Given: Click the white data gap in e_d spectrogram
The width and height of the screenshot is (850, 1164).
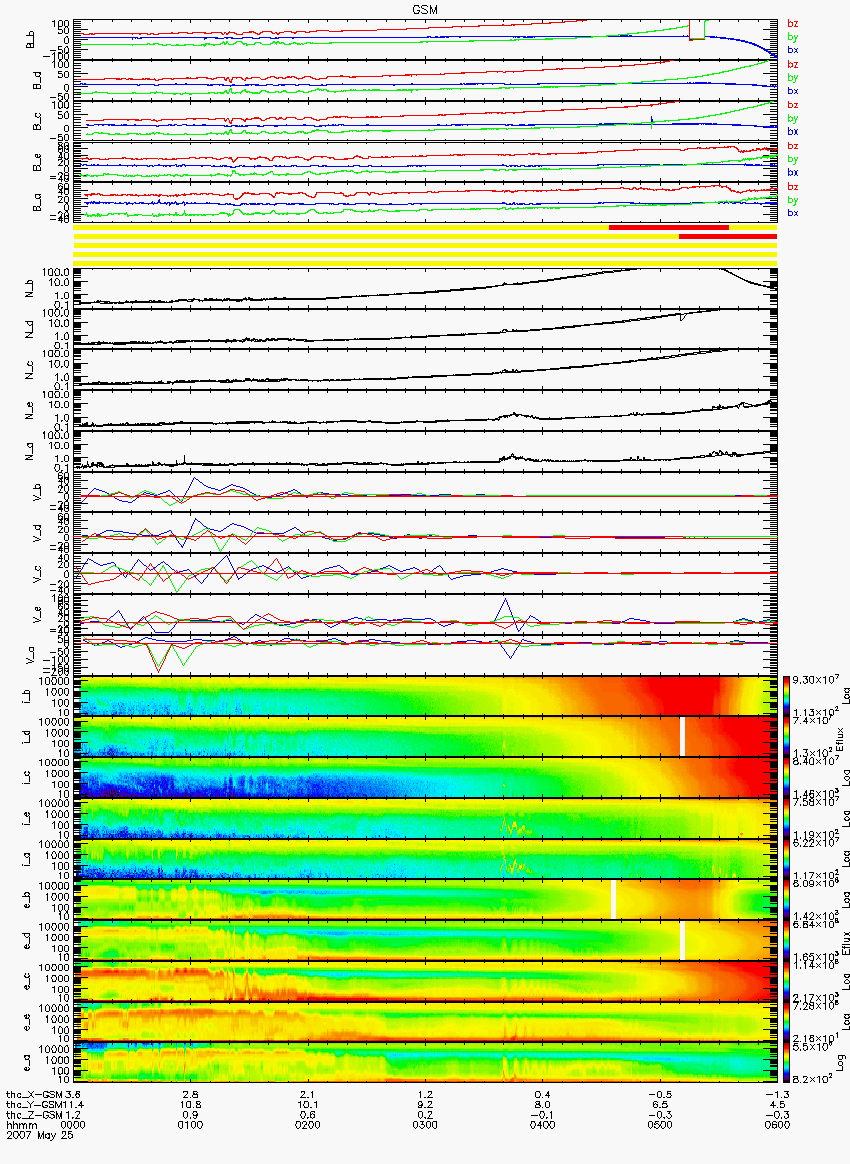Looking at the screenshot, I should pyautogui.click(x=682, y=941).
